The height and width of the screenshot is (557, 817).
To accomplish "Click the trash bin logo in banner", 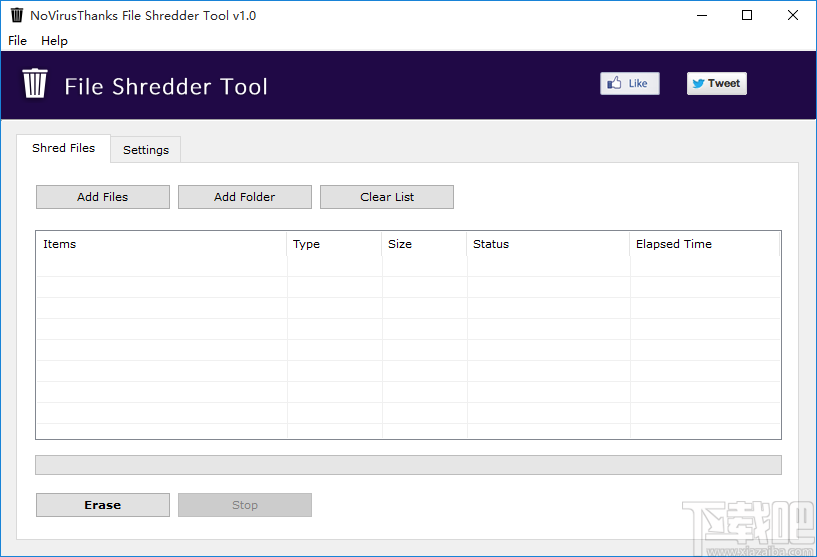I will coord(35,83).
